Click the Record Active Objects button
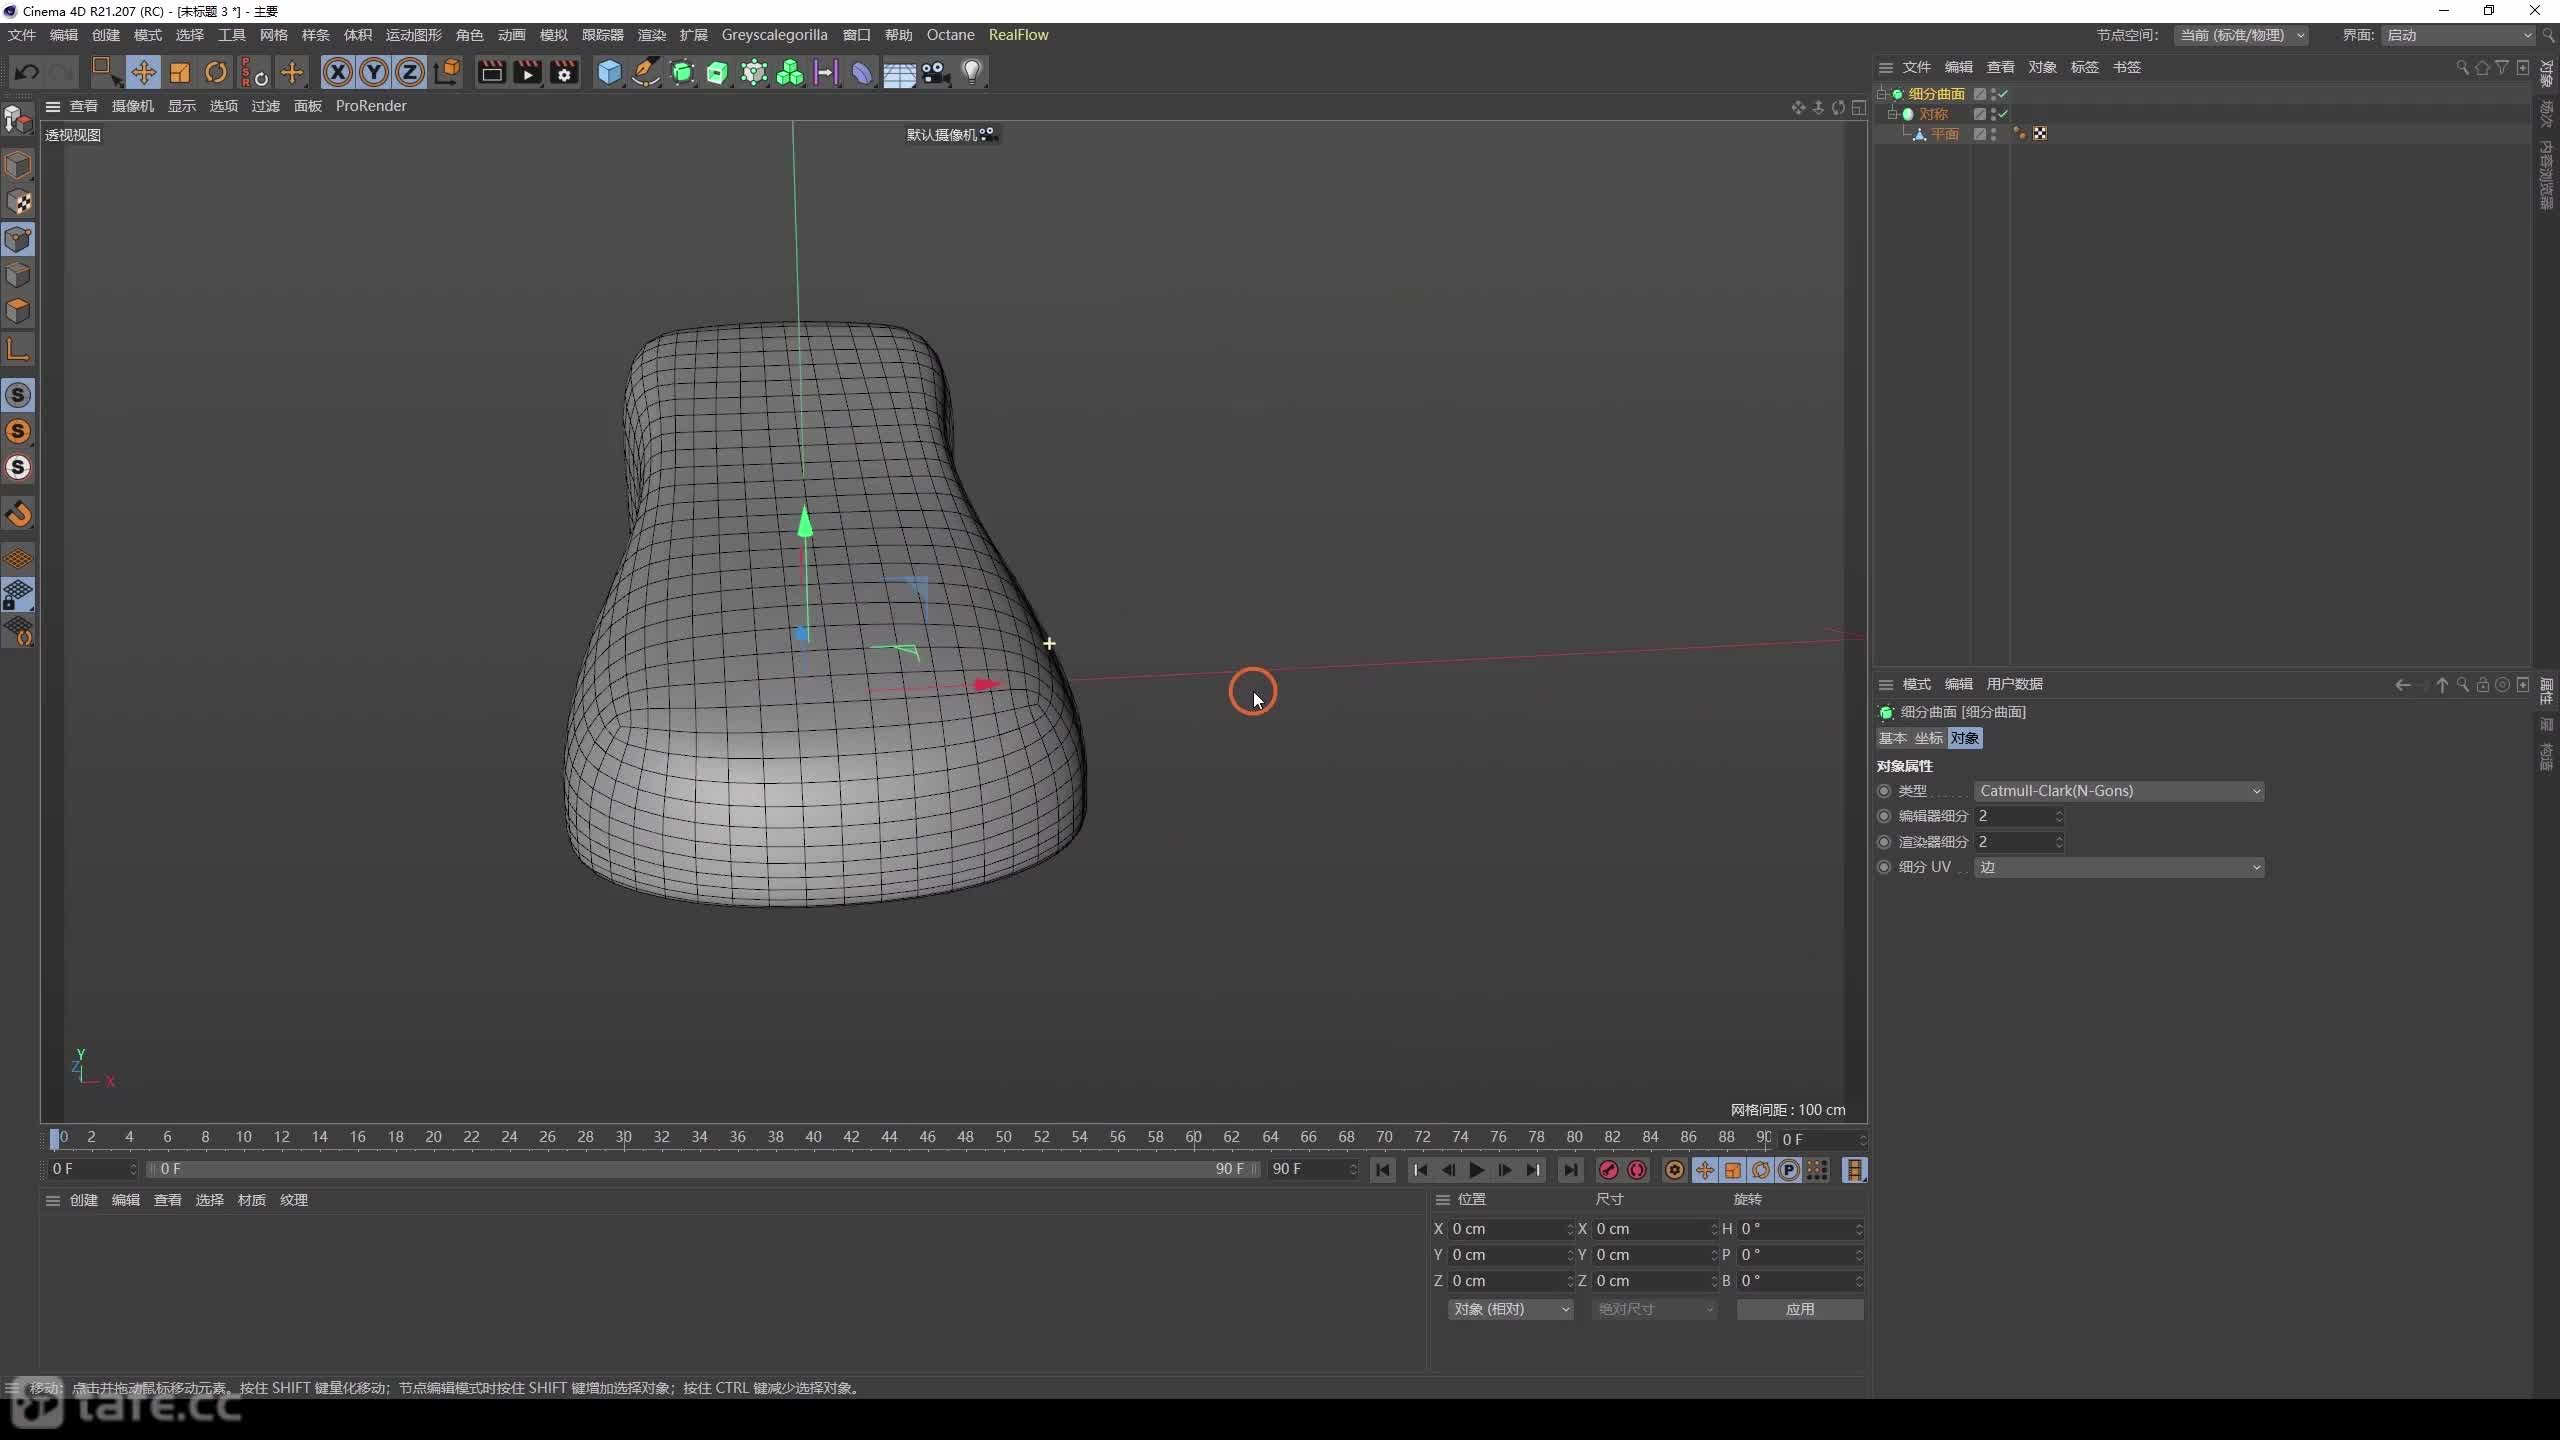2560x1440 pixels. (x=1608, y=1170)
